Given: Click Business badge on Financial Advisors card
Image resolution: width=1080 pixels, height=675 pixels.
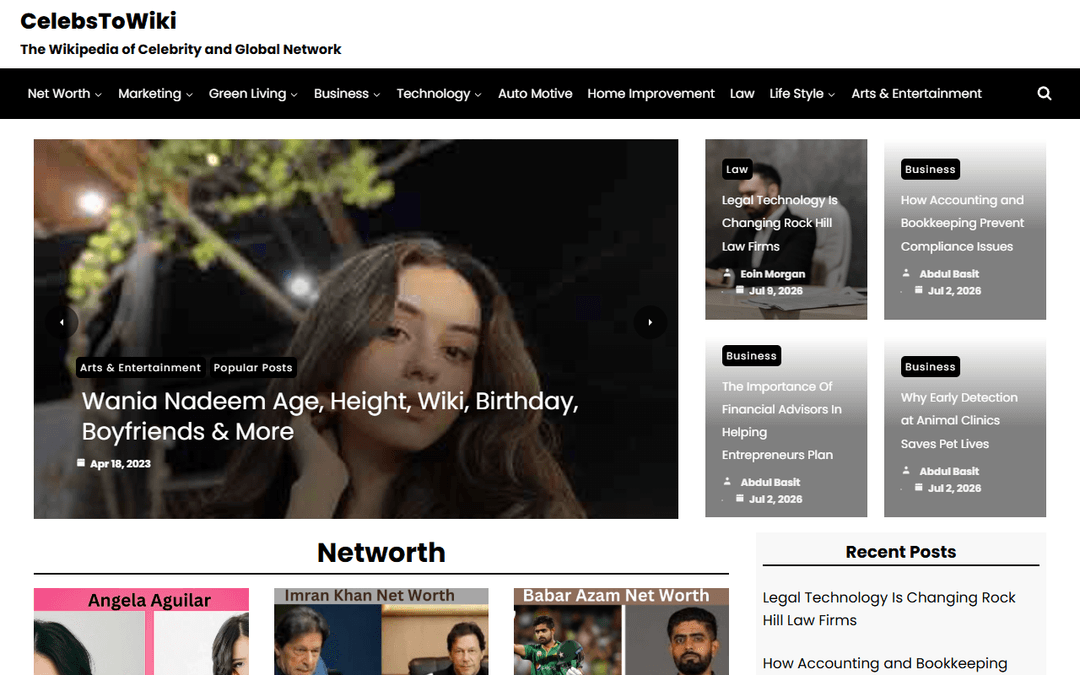Looking at the screenshot, I should (751, 355).
